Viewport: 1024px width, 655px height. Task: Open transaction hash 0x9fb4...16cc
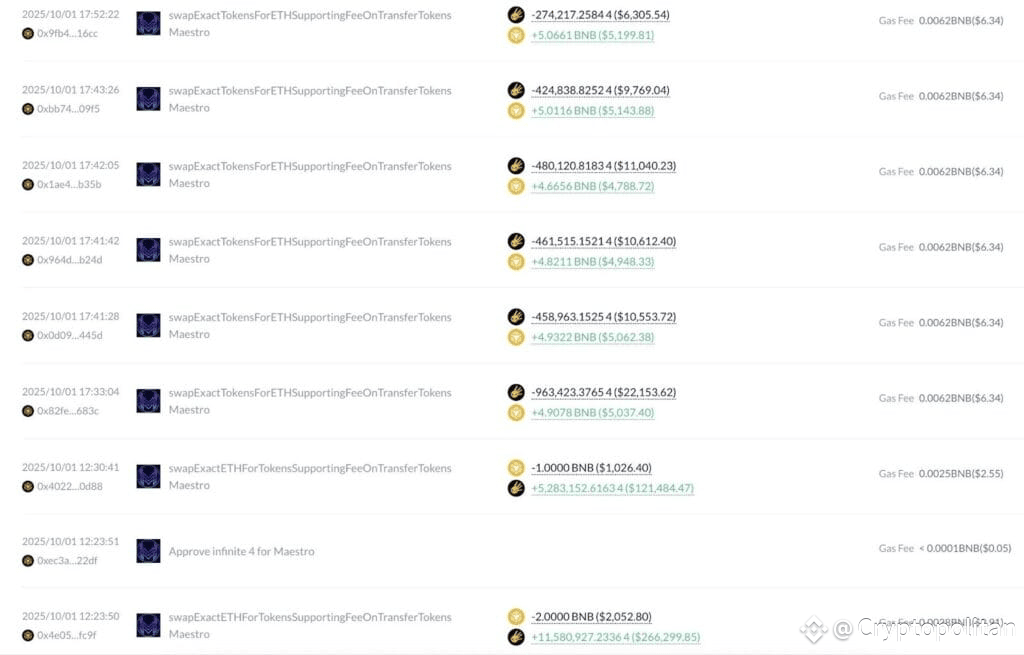tap(67, 33)
